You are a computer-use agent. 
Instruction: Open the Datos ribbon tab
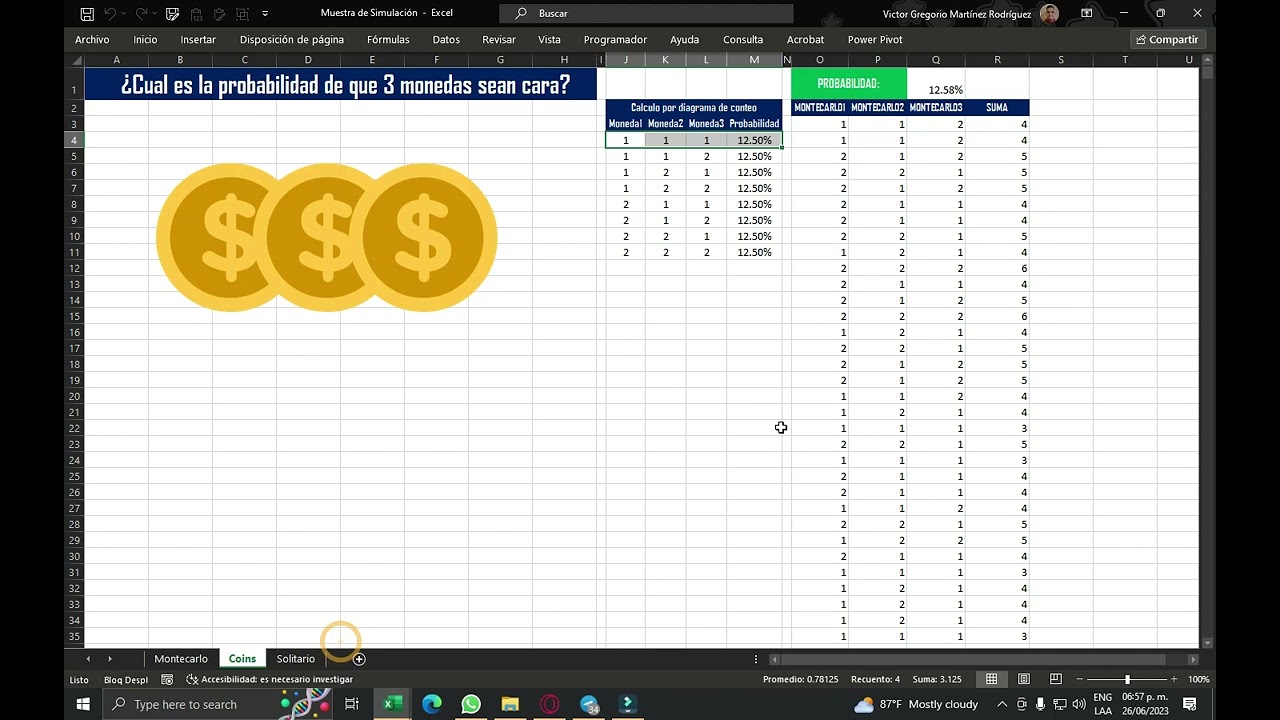pos(446,40)
